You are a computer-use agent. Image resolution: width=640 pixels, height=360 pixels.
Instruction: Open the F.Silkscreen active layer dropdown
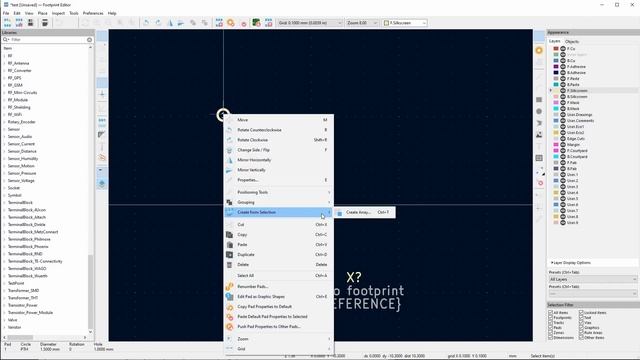(x=404, y=23)
